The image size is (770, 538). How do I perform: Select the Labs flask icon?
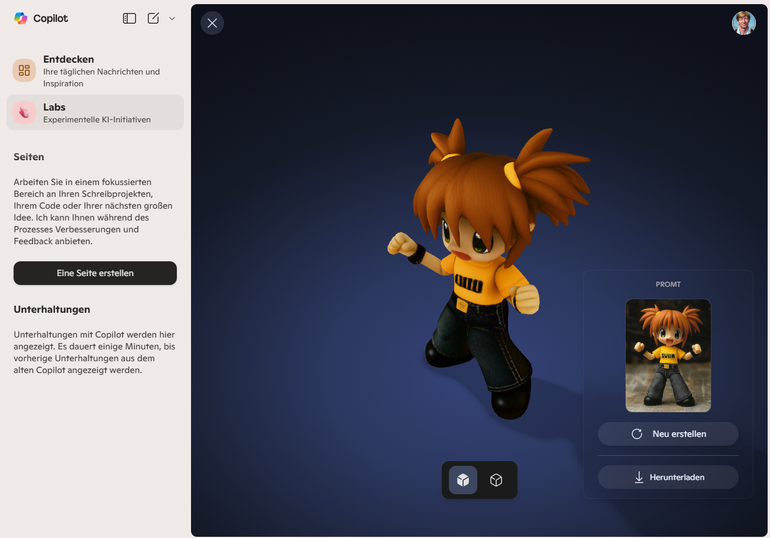[x=24, y=112]
